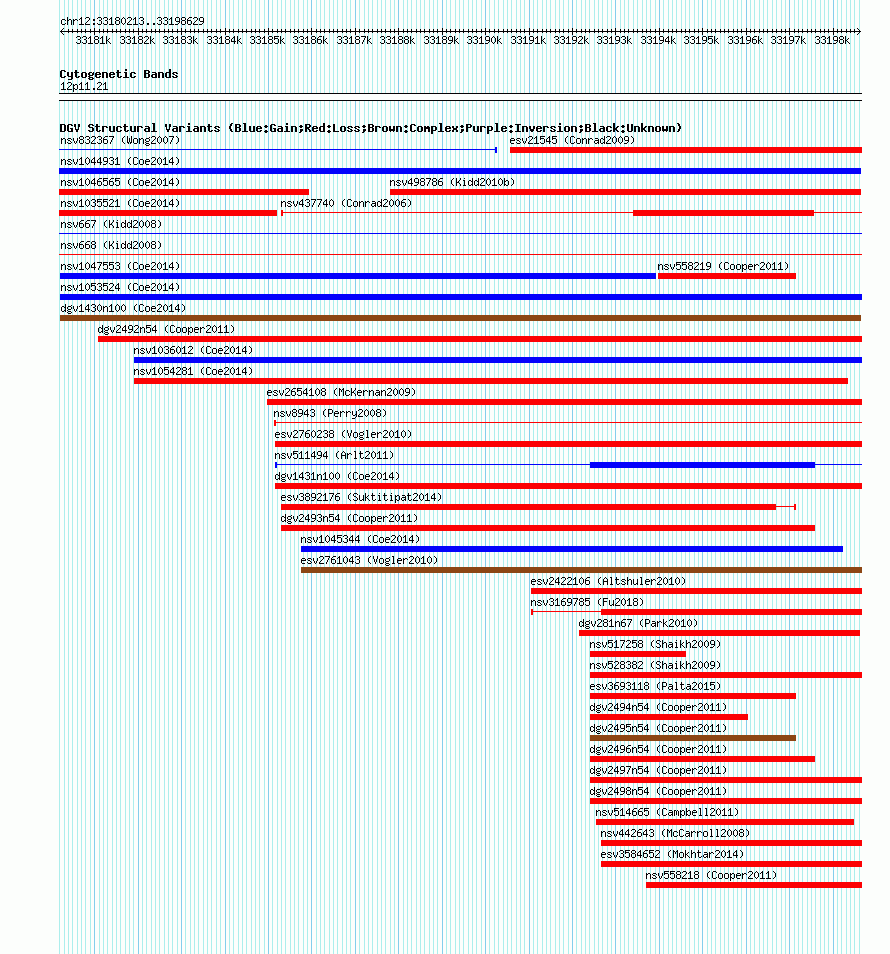Open nsv442643 (McCarroll2008) label
The height and width of the screenshot is (954, 890).
675,833
